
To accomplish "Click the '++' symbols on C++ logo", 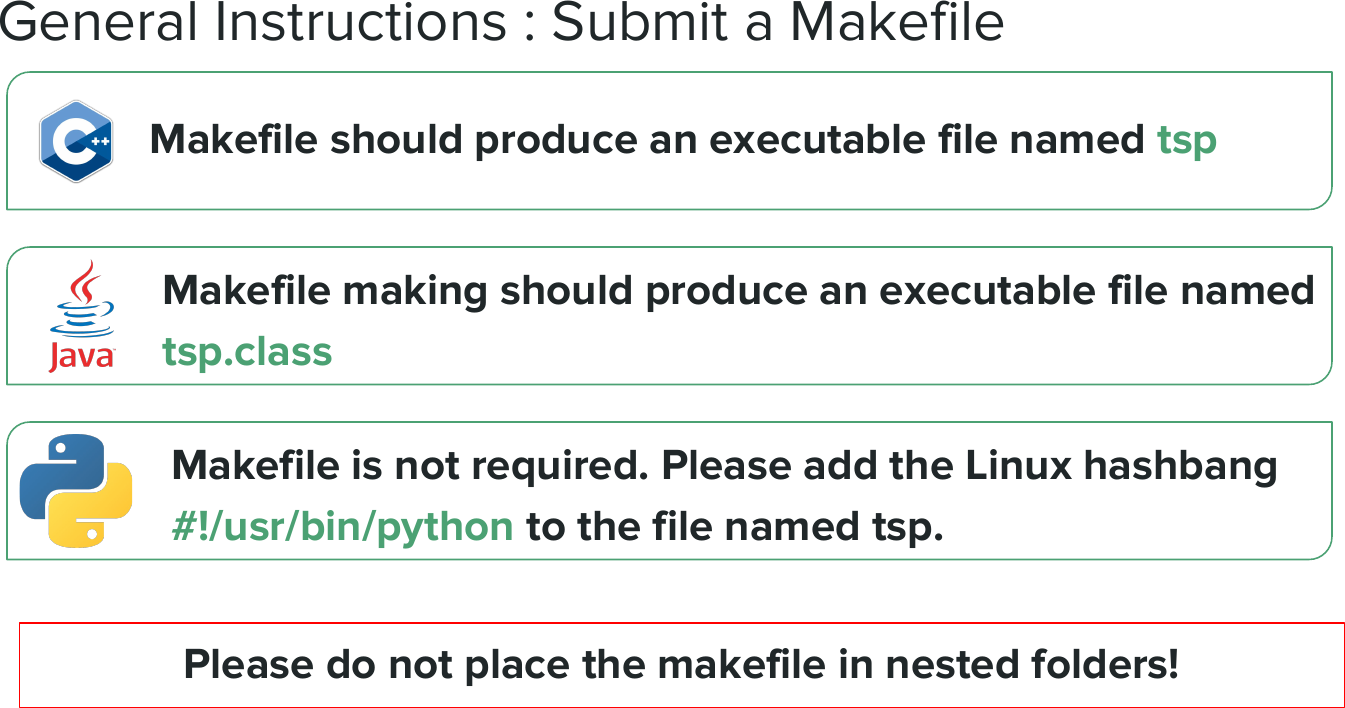I will [x=99, y=143].
